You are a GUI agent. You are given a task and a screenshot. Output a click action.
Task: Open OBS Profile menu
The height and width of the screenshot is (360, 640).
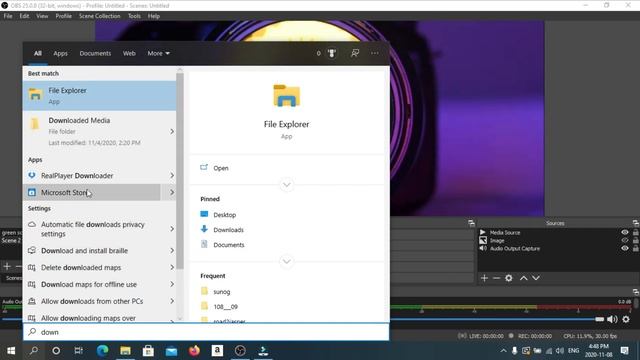click(x=64, y=16)
